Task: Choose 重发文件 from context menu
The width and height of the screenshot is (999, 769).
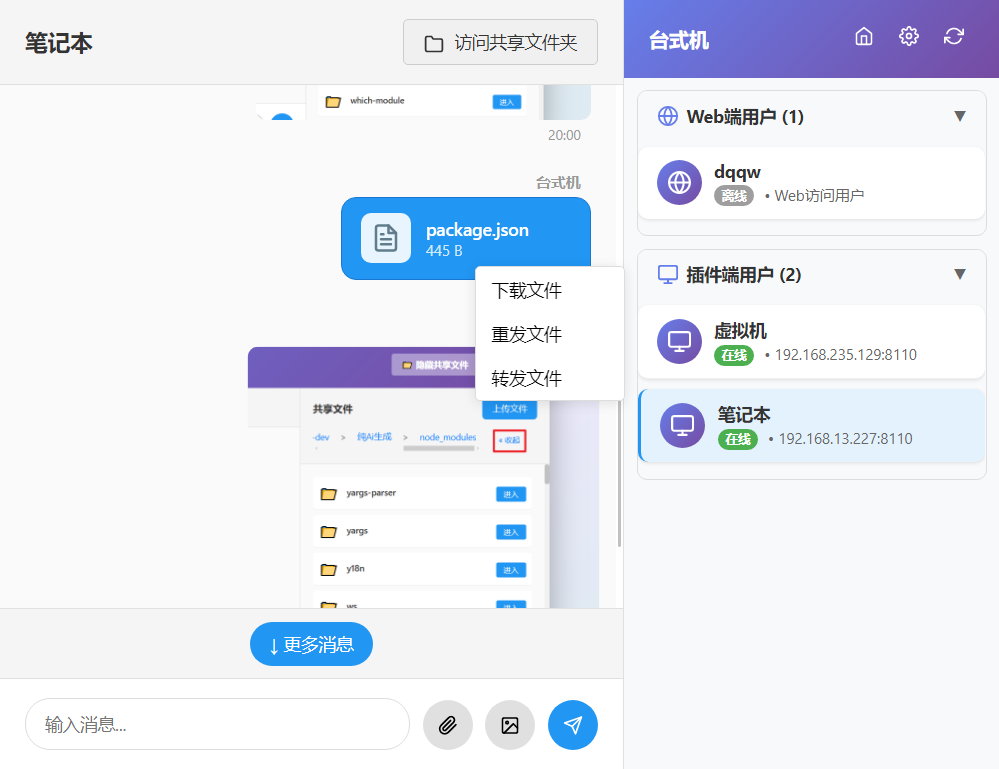Action: tap(549, 334)
